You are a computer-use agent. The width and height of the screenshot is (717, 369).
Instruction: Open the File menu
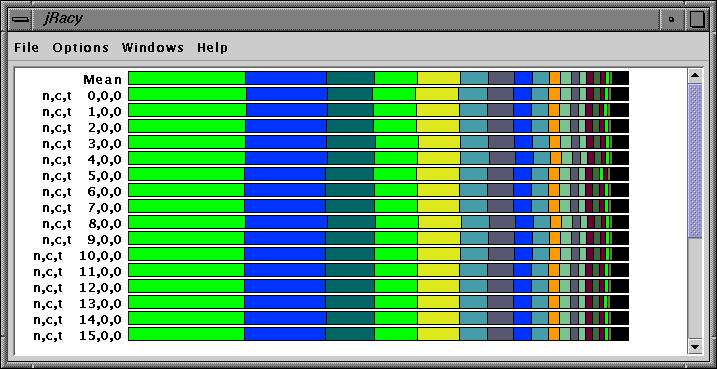coord(27,48)
